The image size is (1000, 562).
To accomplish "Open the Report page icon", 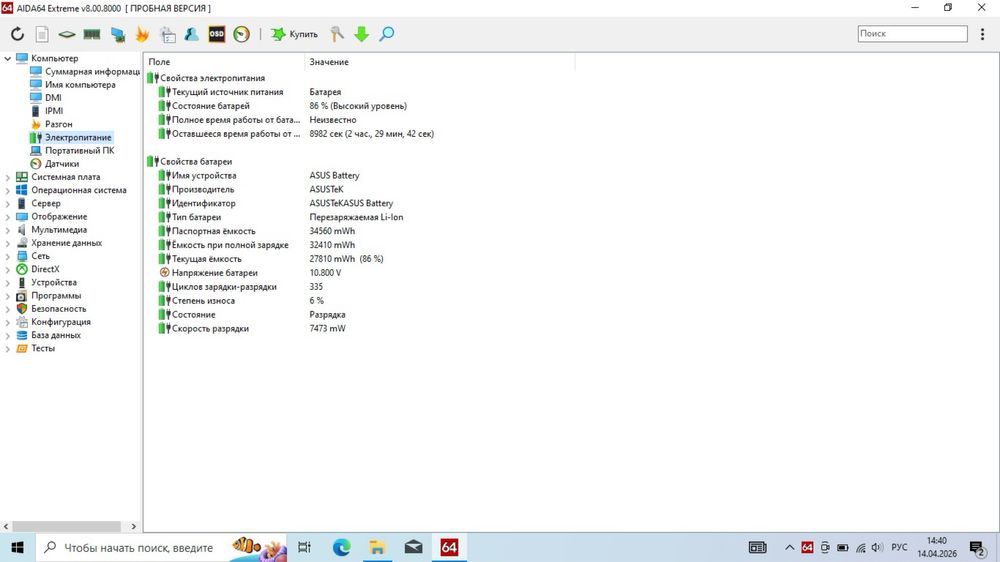I will tap(42, 34).
